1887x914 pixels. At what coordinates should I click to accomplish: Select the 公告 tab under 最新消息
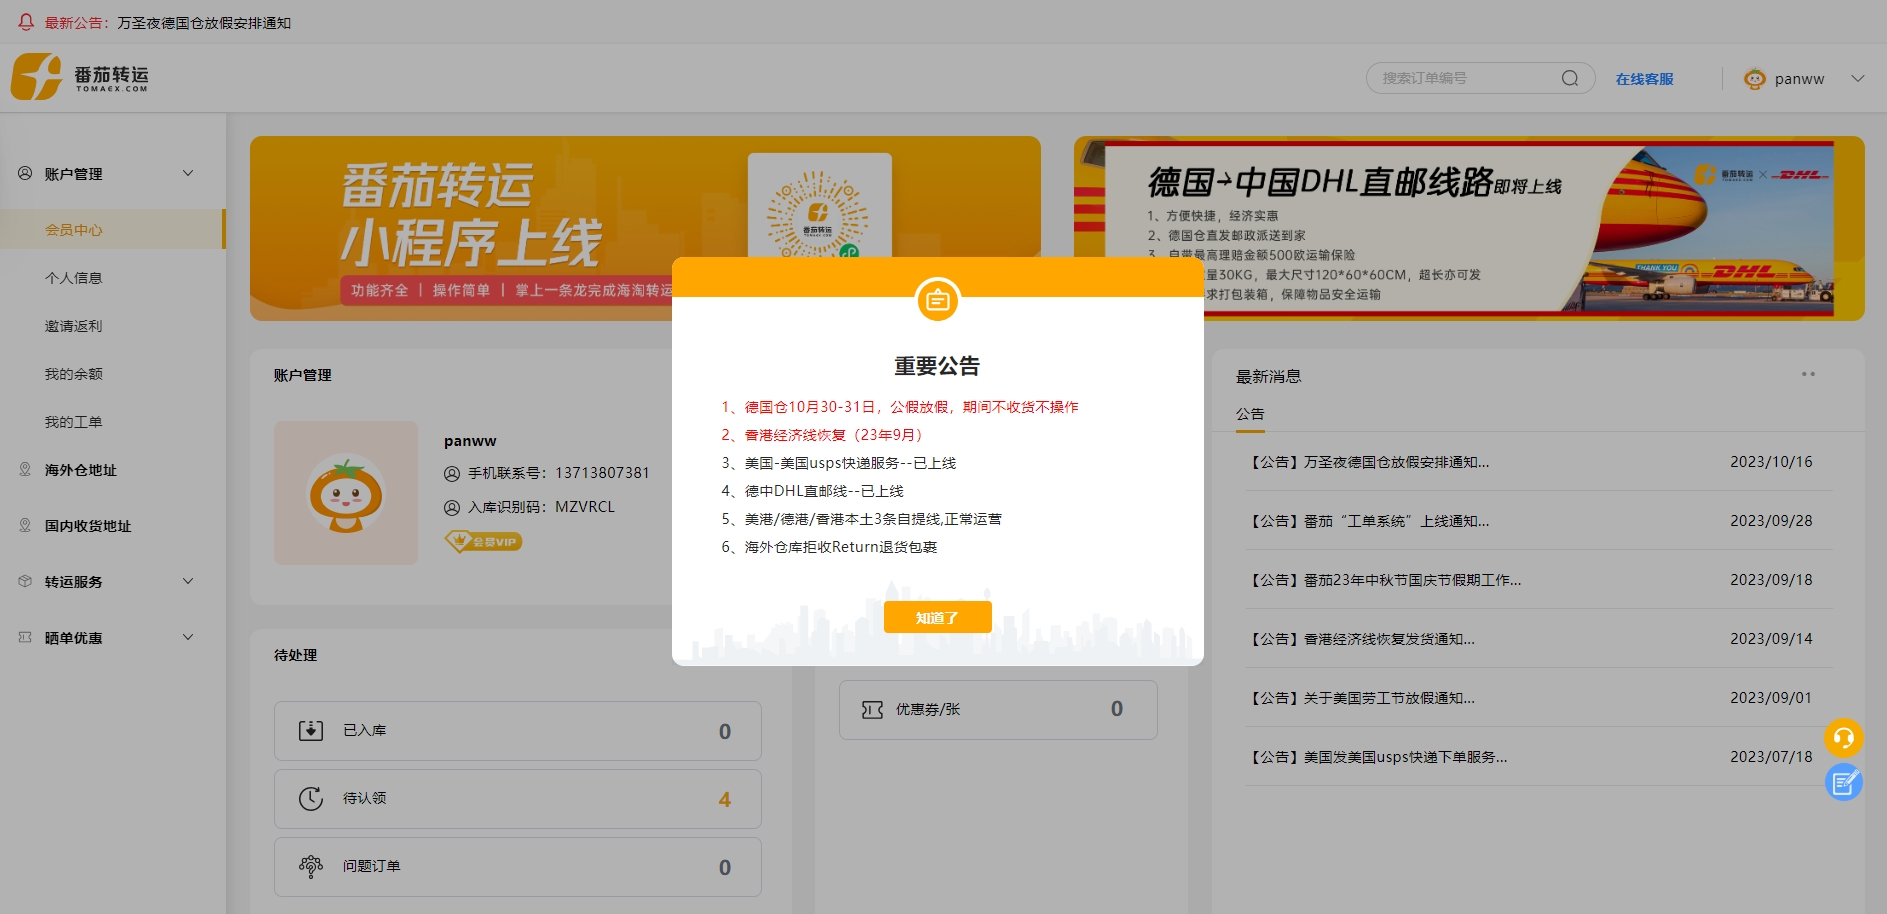pyautogui.click(x=1250, y=414)
